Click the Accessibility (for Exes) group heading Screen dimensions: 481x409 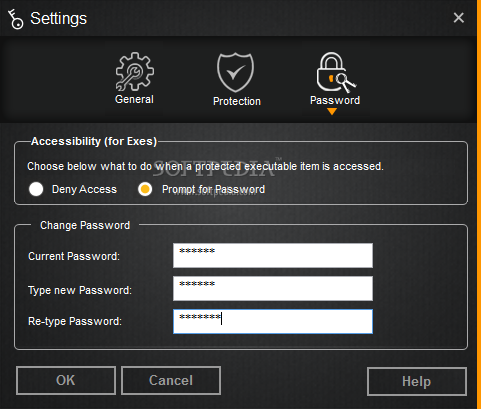click(94, 141)
